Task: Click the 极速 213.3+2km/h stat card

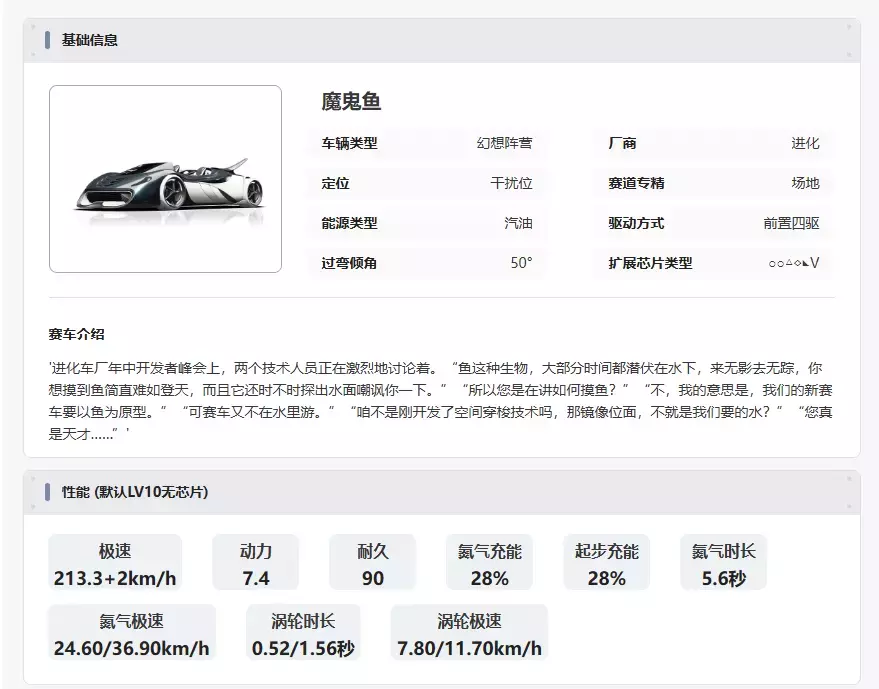Action: point(115,564)
